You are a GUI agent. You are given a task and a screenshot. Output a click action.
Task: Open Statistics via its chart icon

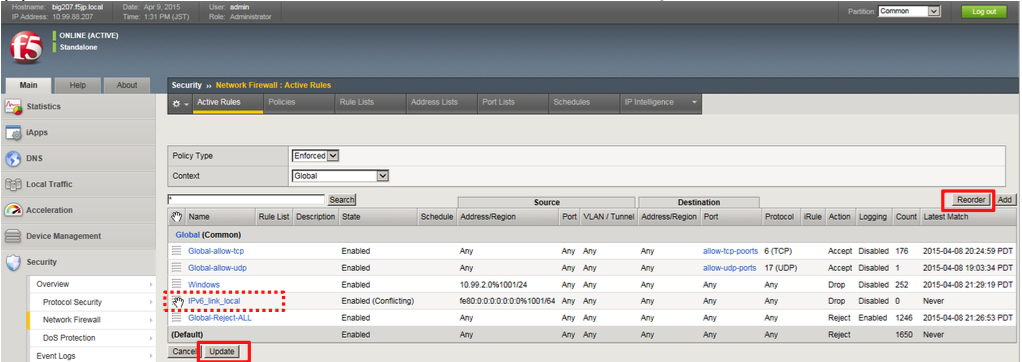14,106
